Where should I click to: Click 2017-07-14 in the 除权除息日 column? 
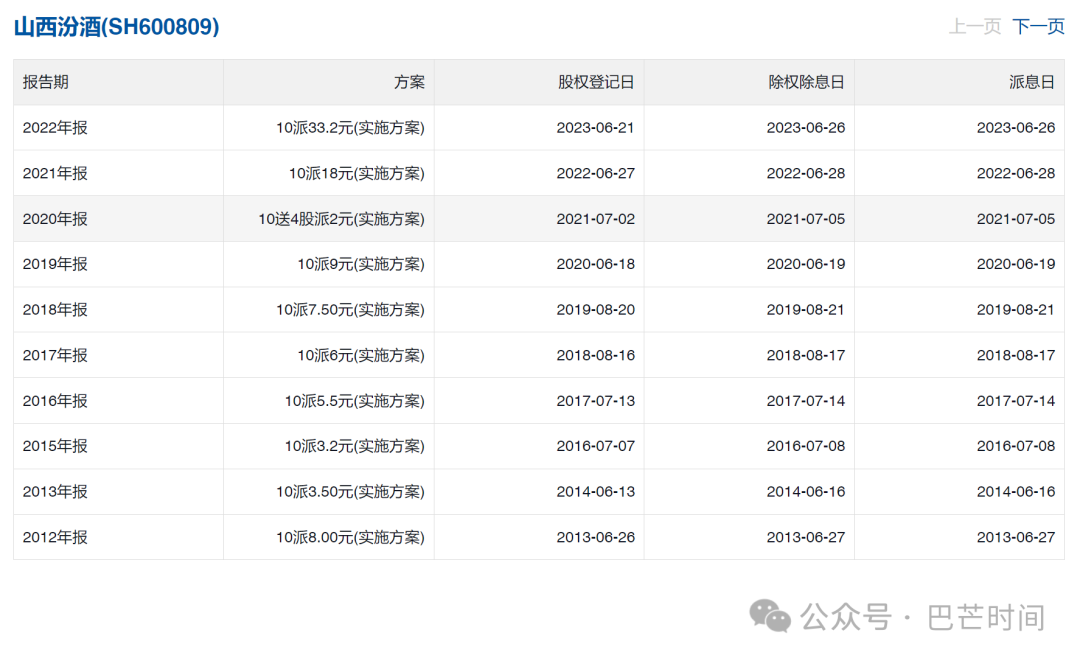pyautogui.click(x=806, y=401)
